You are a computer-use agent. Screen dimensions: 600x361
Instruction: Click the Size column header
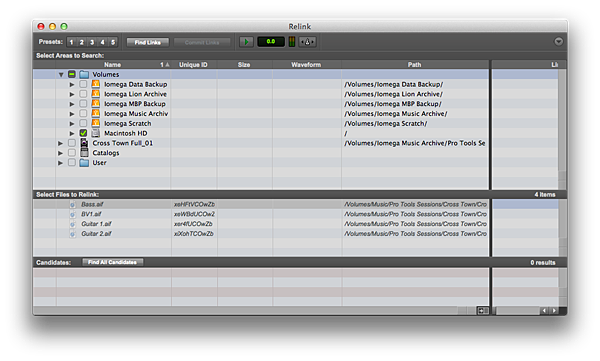[x=244, y=65]
